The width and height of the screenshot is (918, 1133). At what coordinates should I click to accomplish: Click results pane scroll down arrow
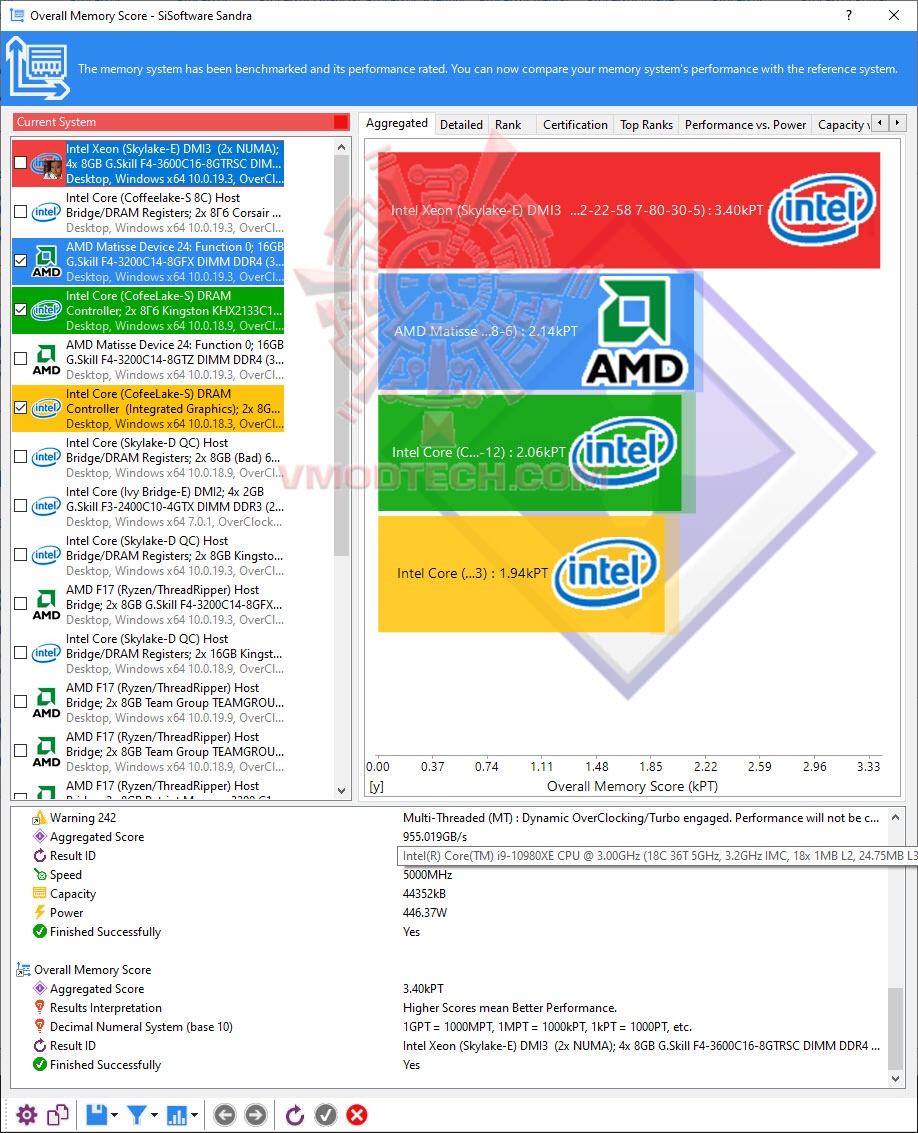pos(896,1079)
